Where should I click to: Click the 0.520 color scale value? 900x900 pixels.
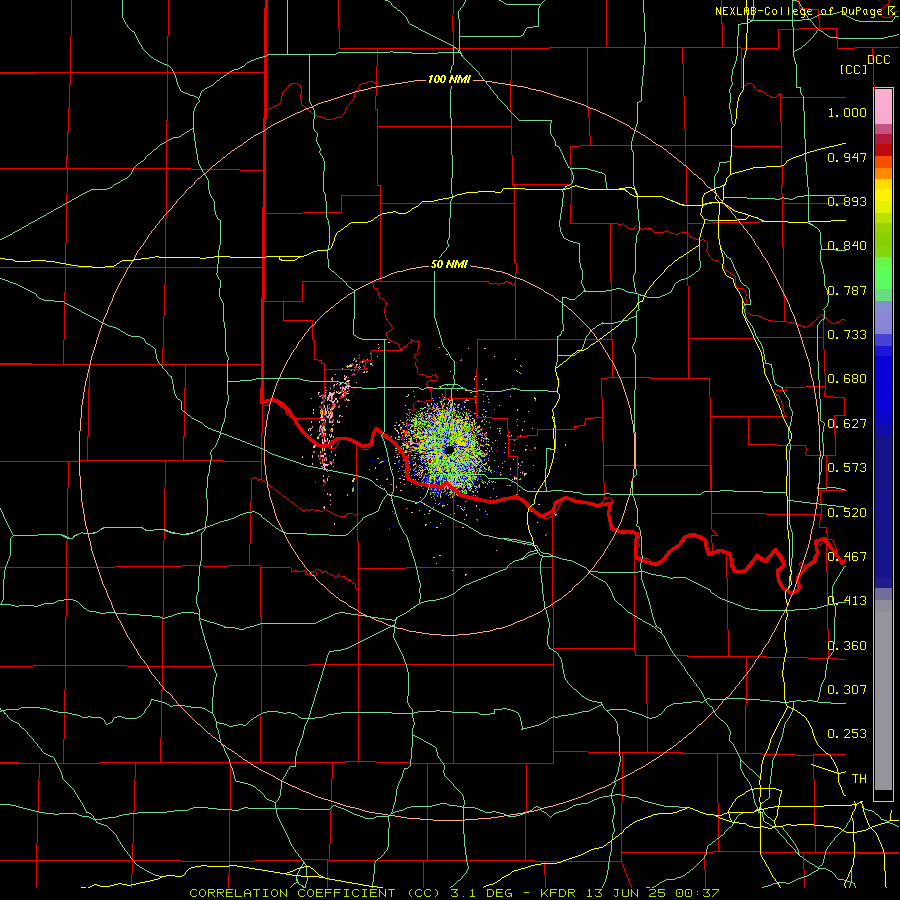point(847,513)
